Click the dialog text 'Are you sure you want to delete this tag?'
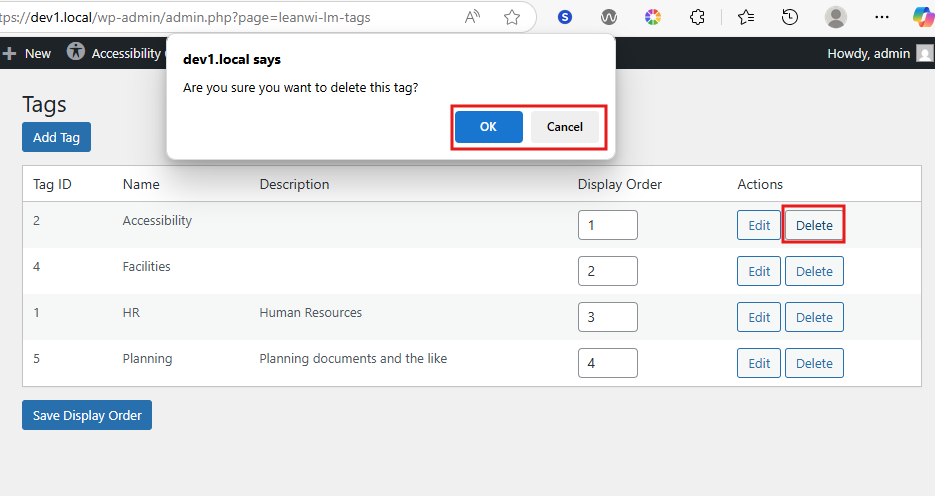Image resolution: width=935 pixels, height=496 pixels. [x=301, y=88]
